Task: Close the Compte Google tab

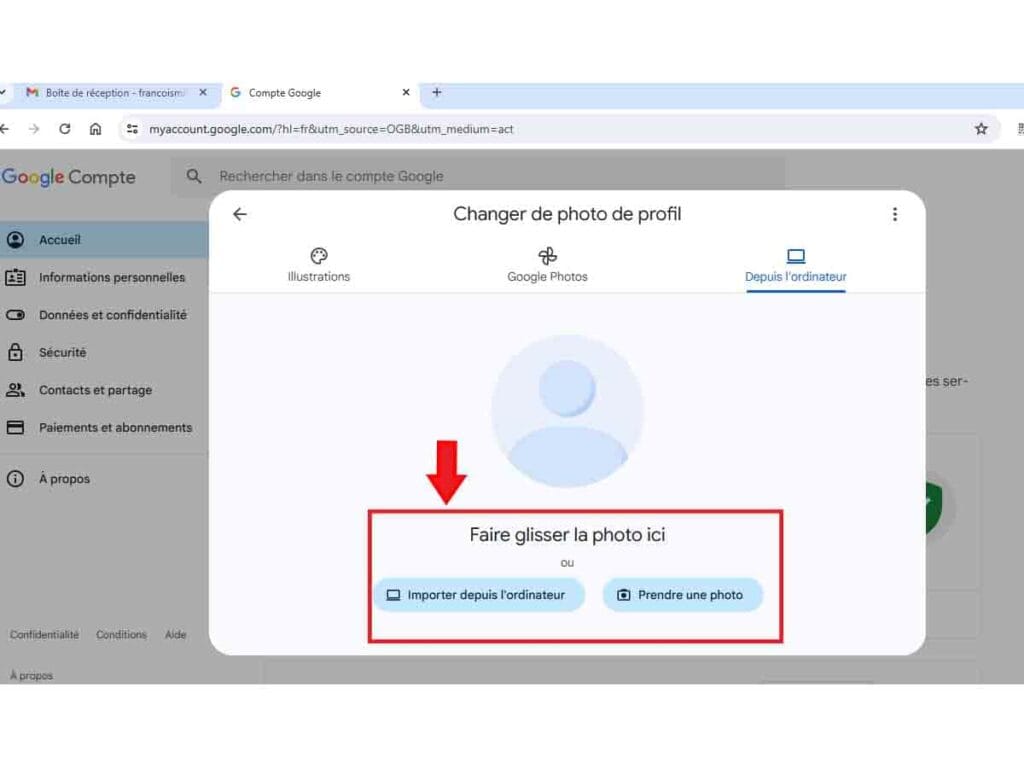Action: pyautogui.click(x=405, y=93)
